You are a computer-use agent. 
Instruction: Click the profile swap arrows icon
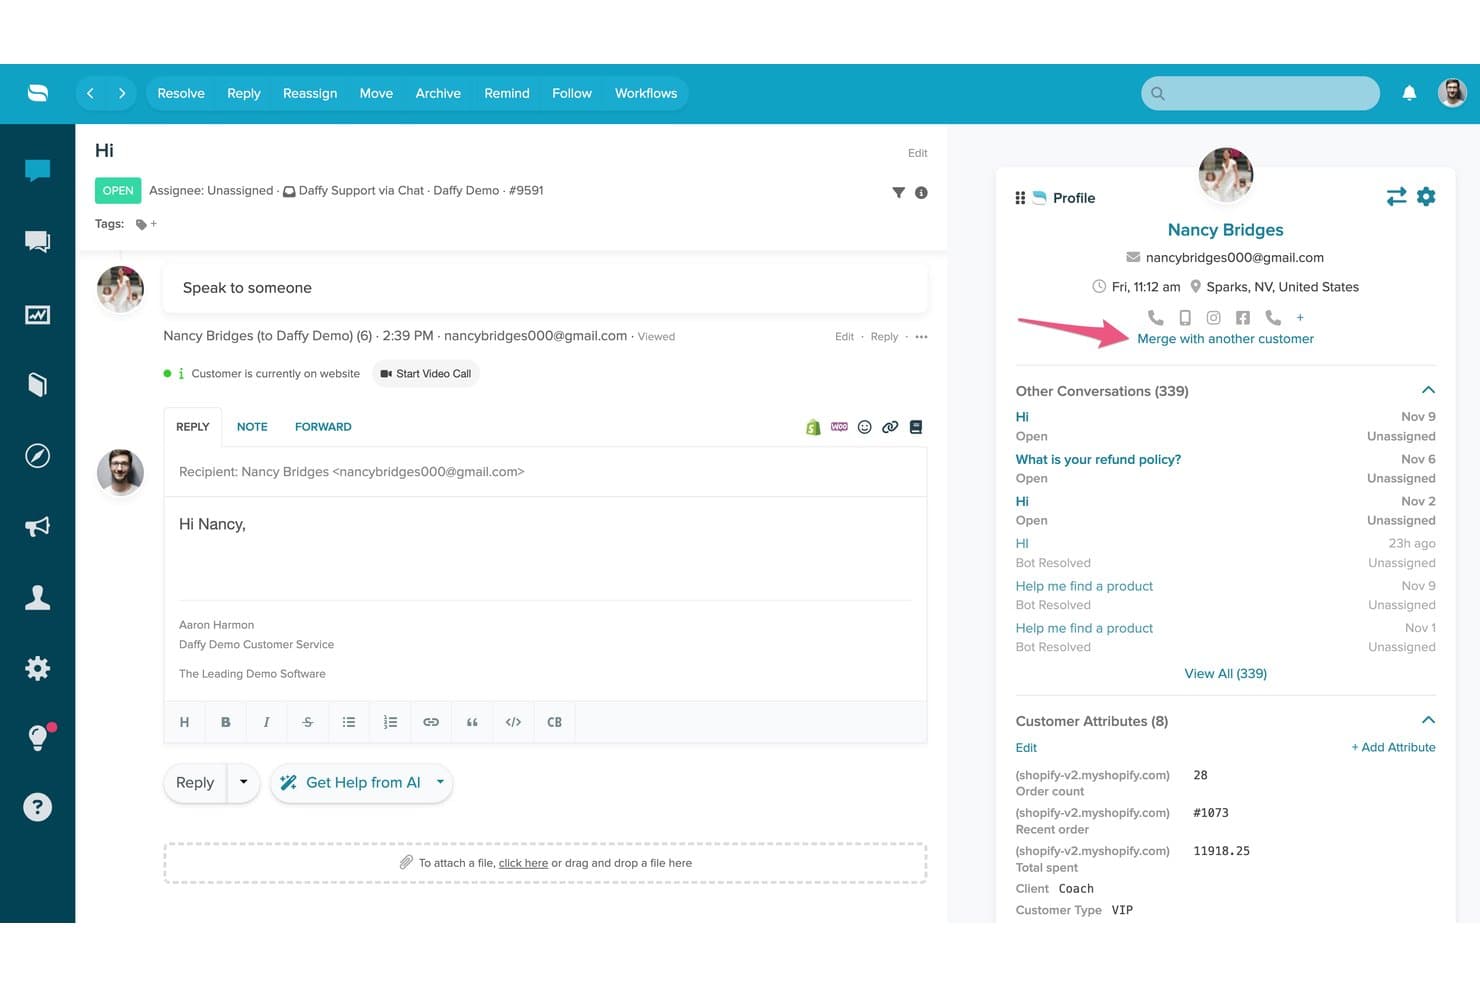1396,197
